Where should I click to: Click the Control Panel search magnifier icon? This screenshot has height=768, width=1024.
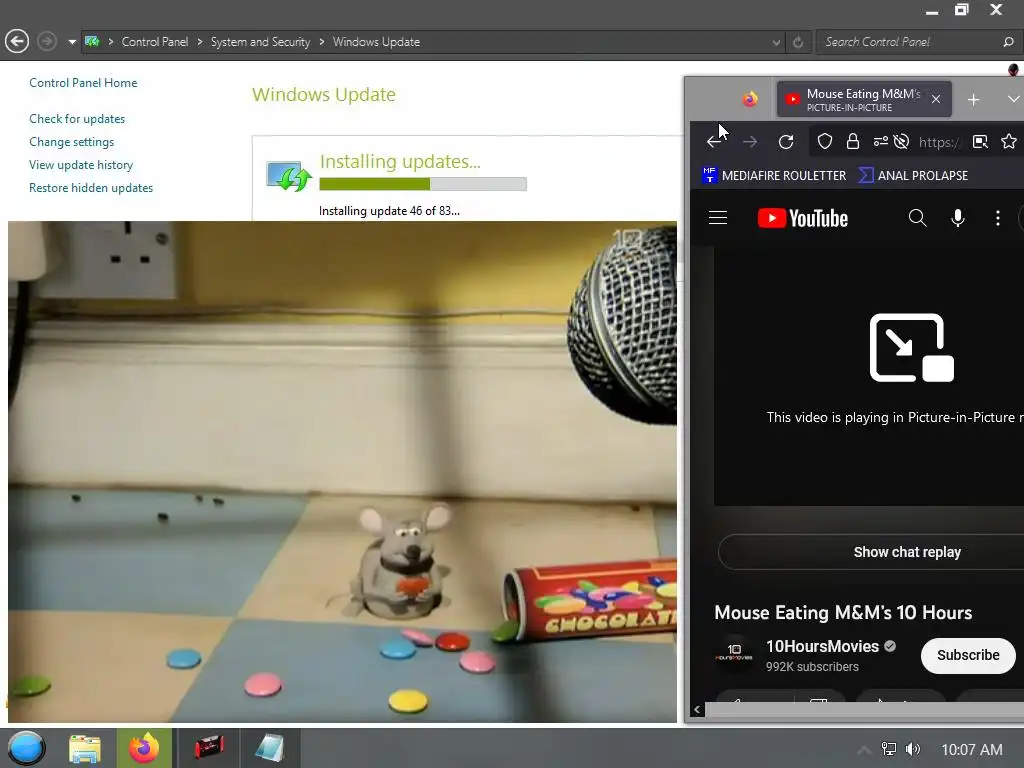(x=1008, y=42)
